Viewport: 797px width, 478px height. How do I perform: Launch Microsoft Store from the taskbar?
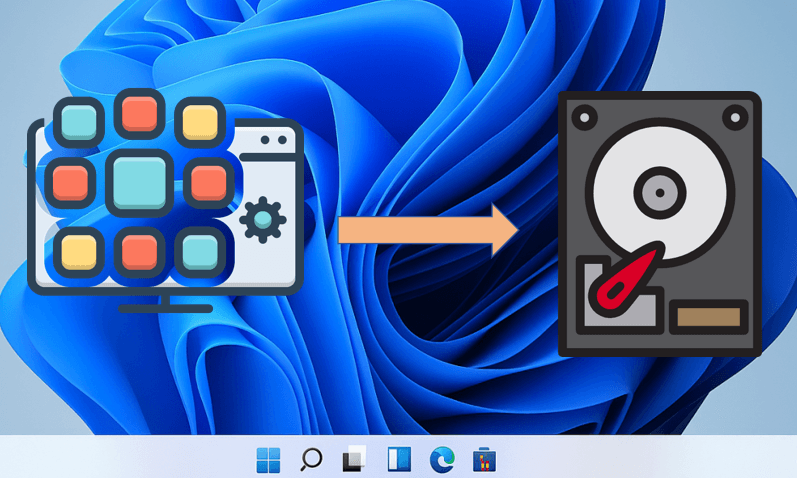[x=484, y=460]
